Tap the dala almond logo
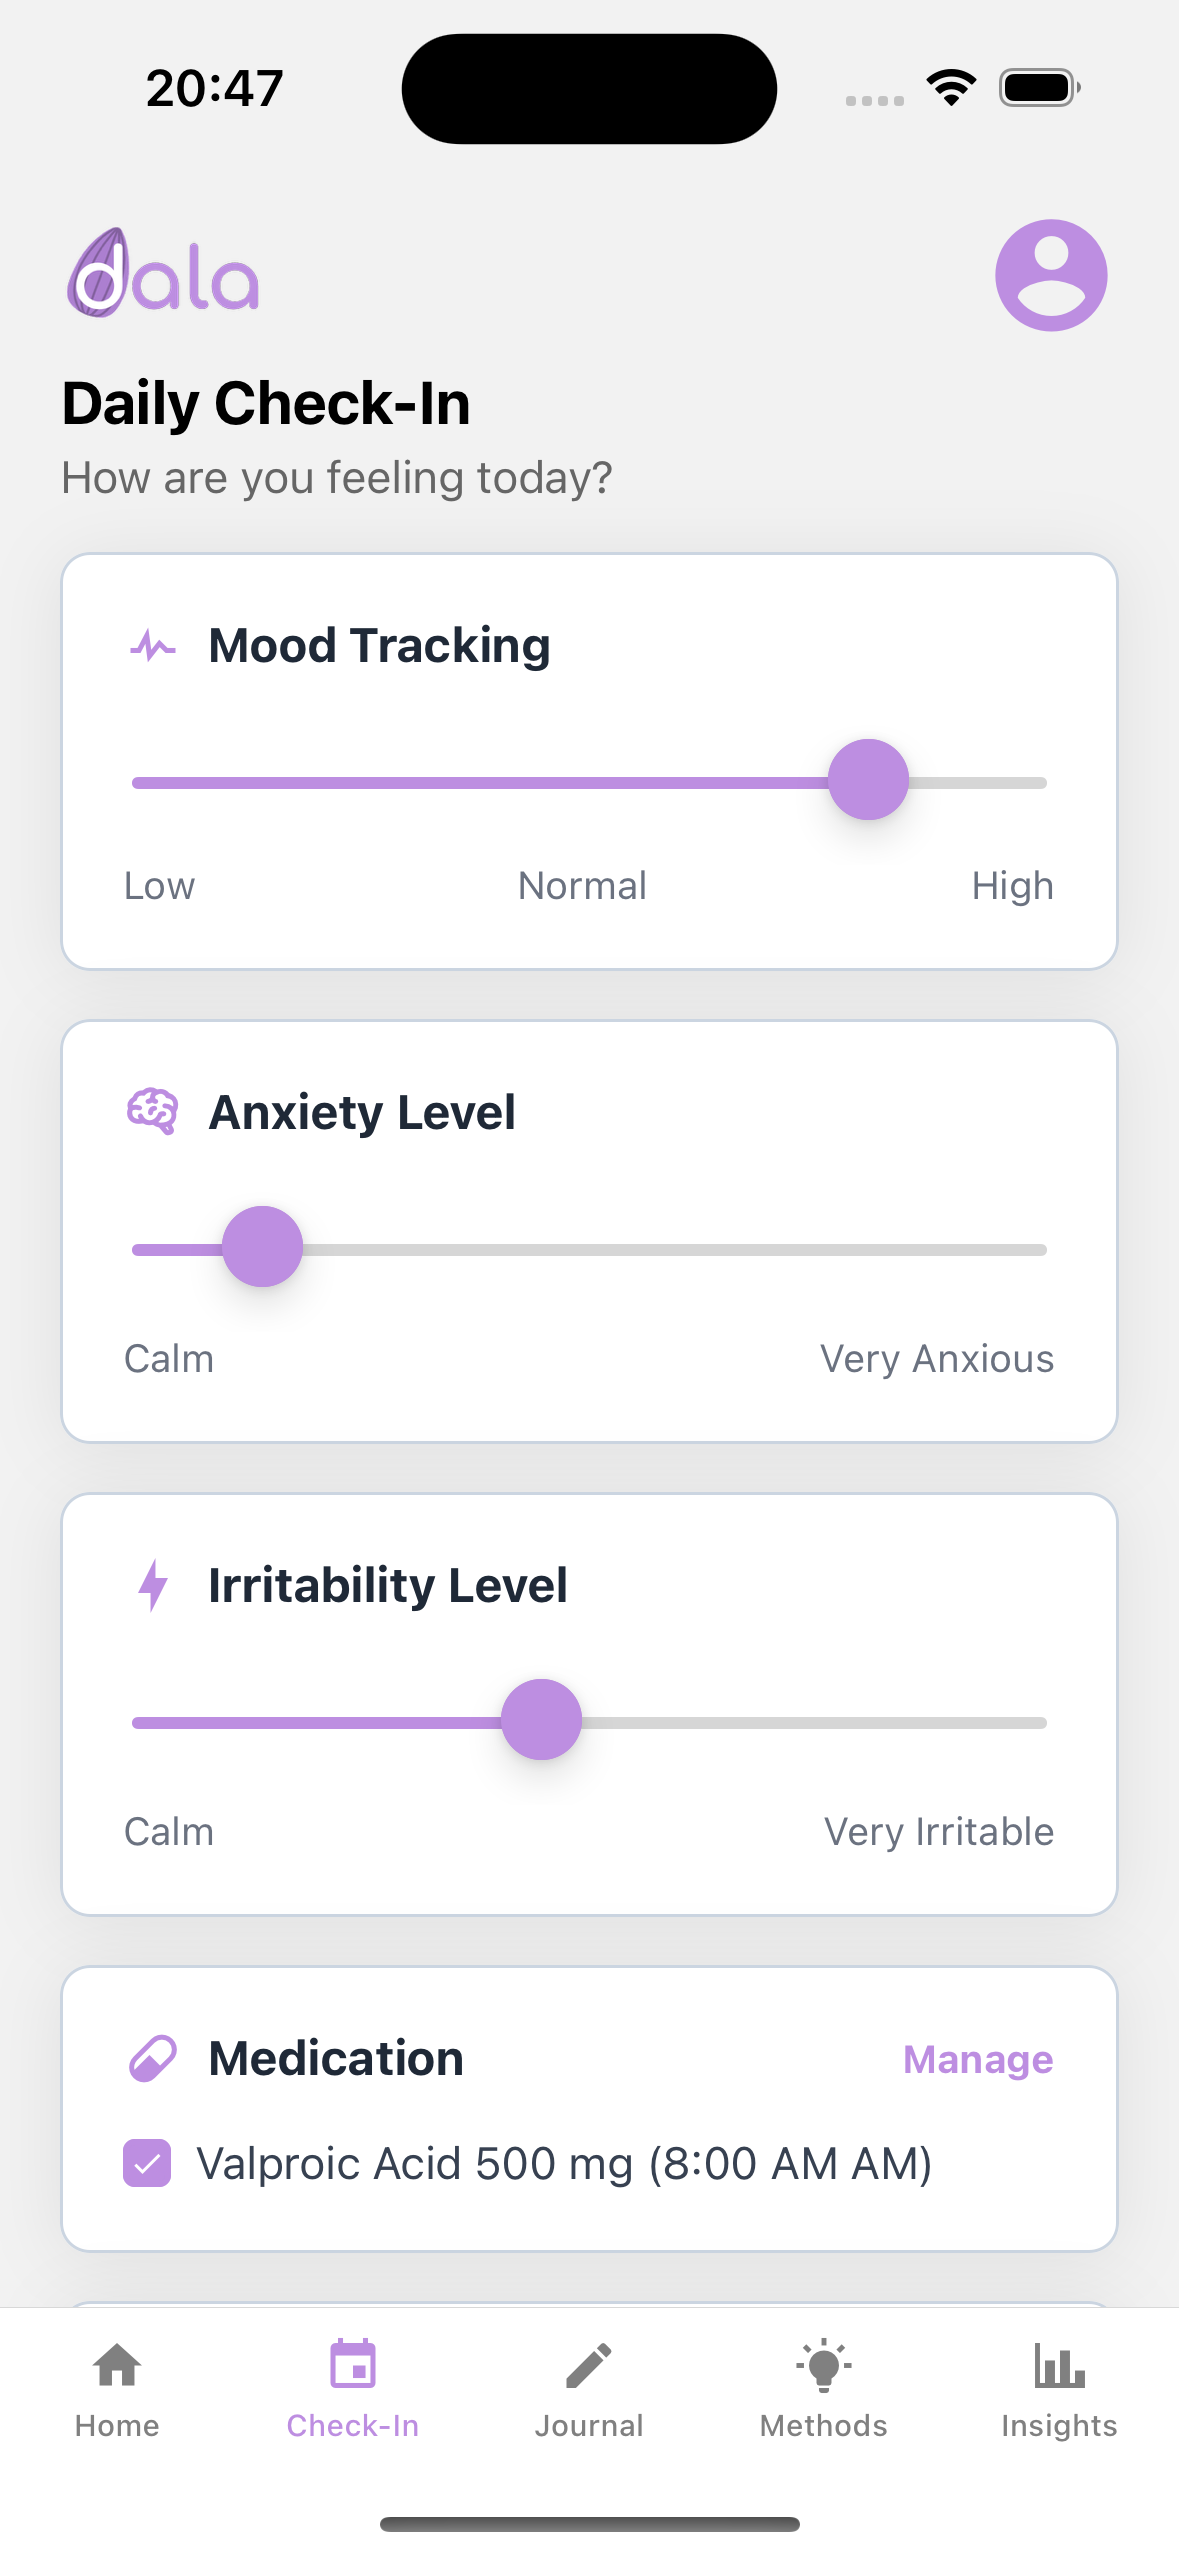The width and height of the screenshot is (1179, 2556). [163, 273]
